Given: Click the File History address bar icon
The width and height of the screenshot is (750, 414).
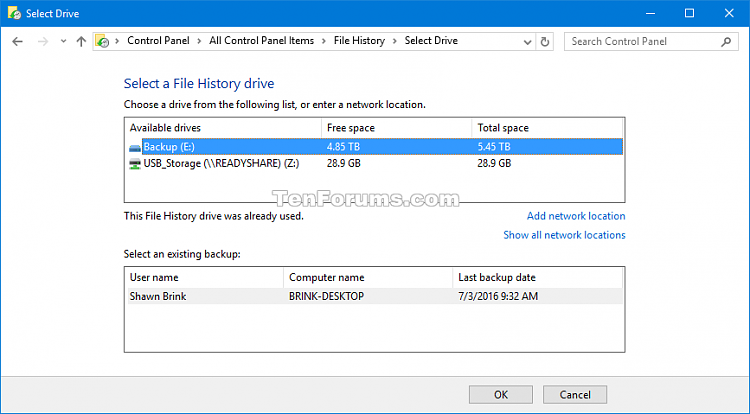Looking at the screenshot, I should [102, 41].
